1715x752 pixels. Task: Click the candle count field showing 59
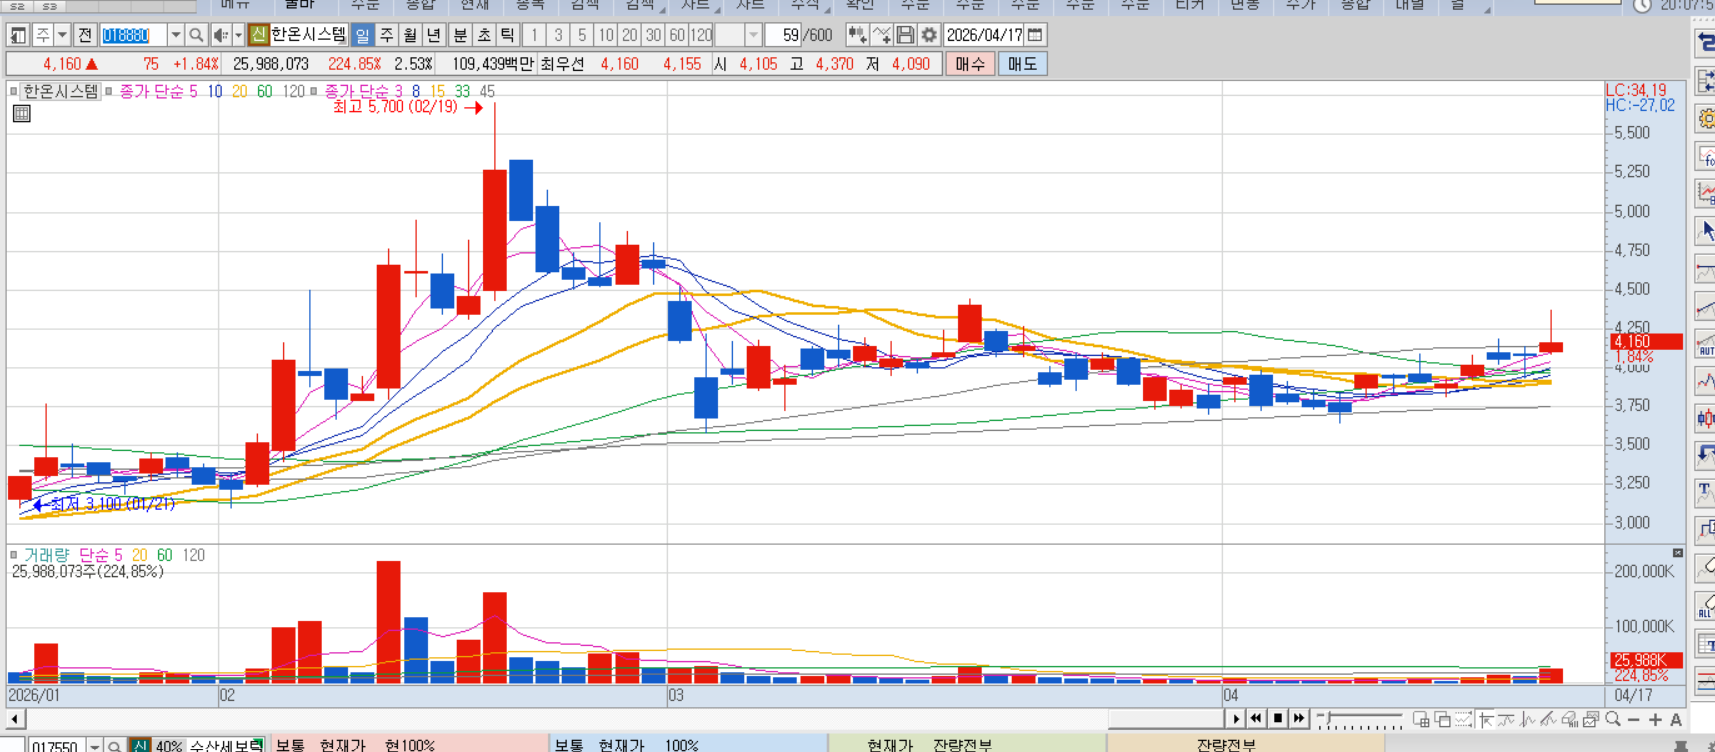pyautogui.click(x=783, y=35)
